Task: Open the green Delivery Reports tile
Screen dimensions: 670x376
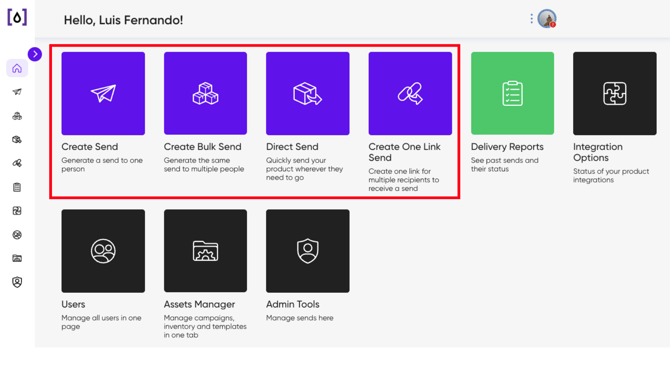Action: 512,93
